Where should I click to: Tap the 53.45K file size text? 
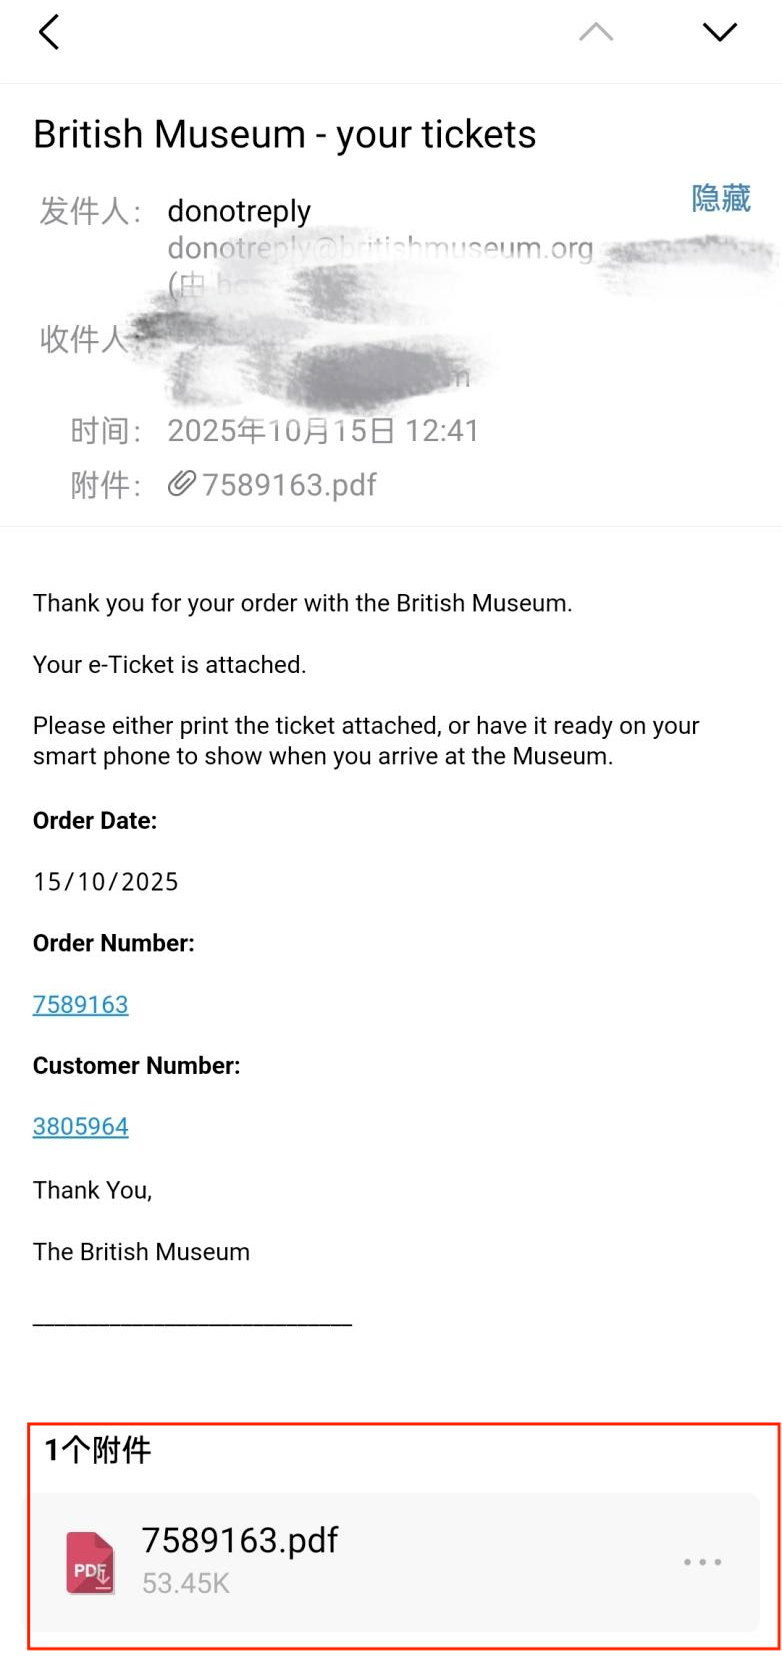[186, 1584]
